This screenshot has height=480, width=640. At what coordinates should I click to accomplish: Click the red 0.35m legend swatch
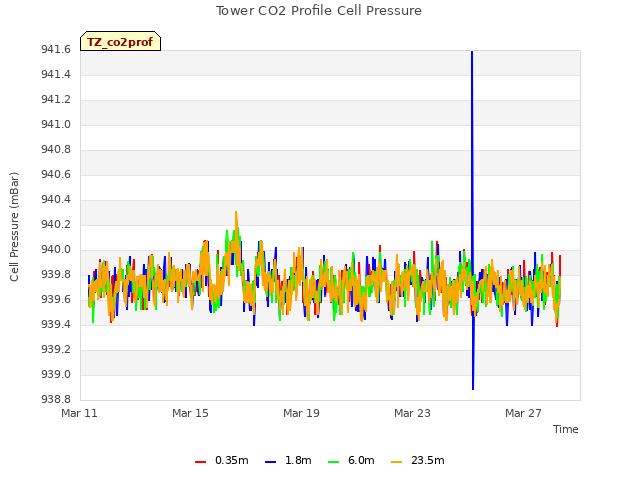click(x=200, y=462)
